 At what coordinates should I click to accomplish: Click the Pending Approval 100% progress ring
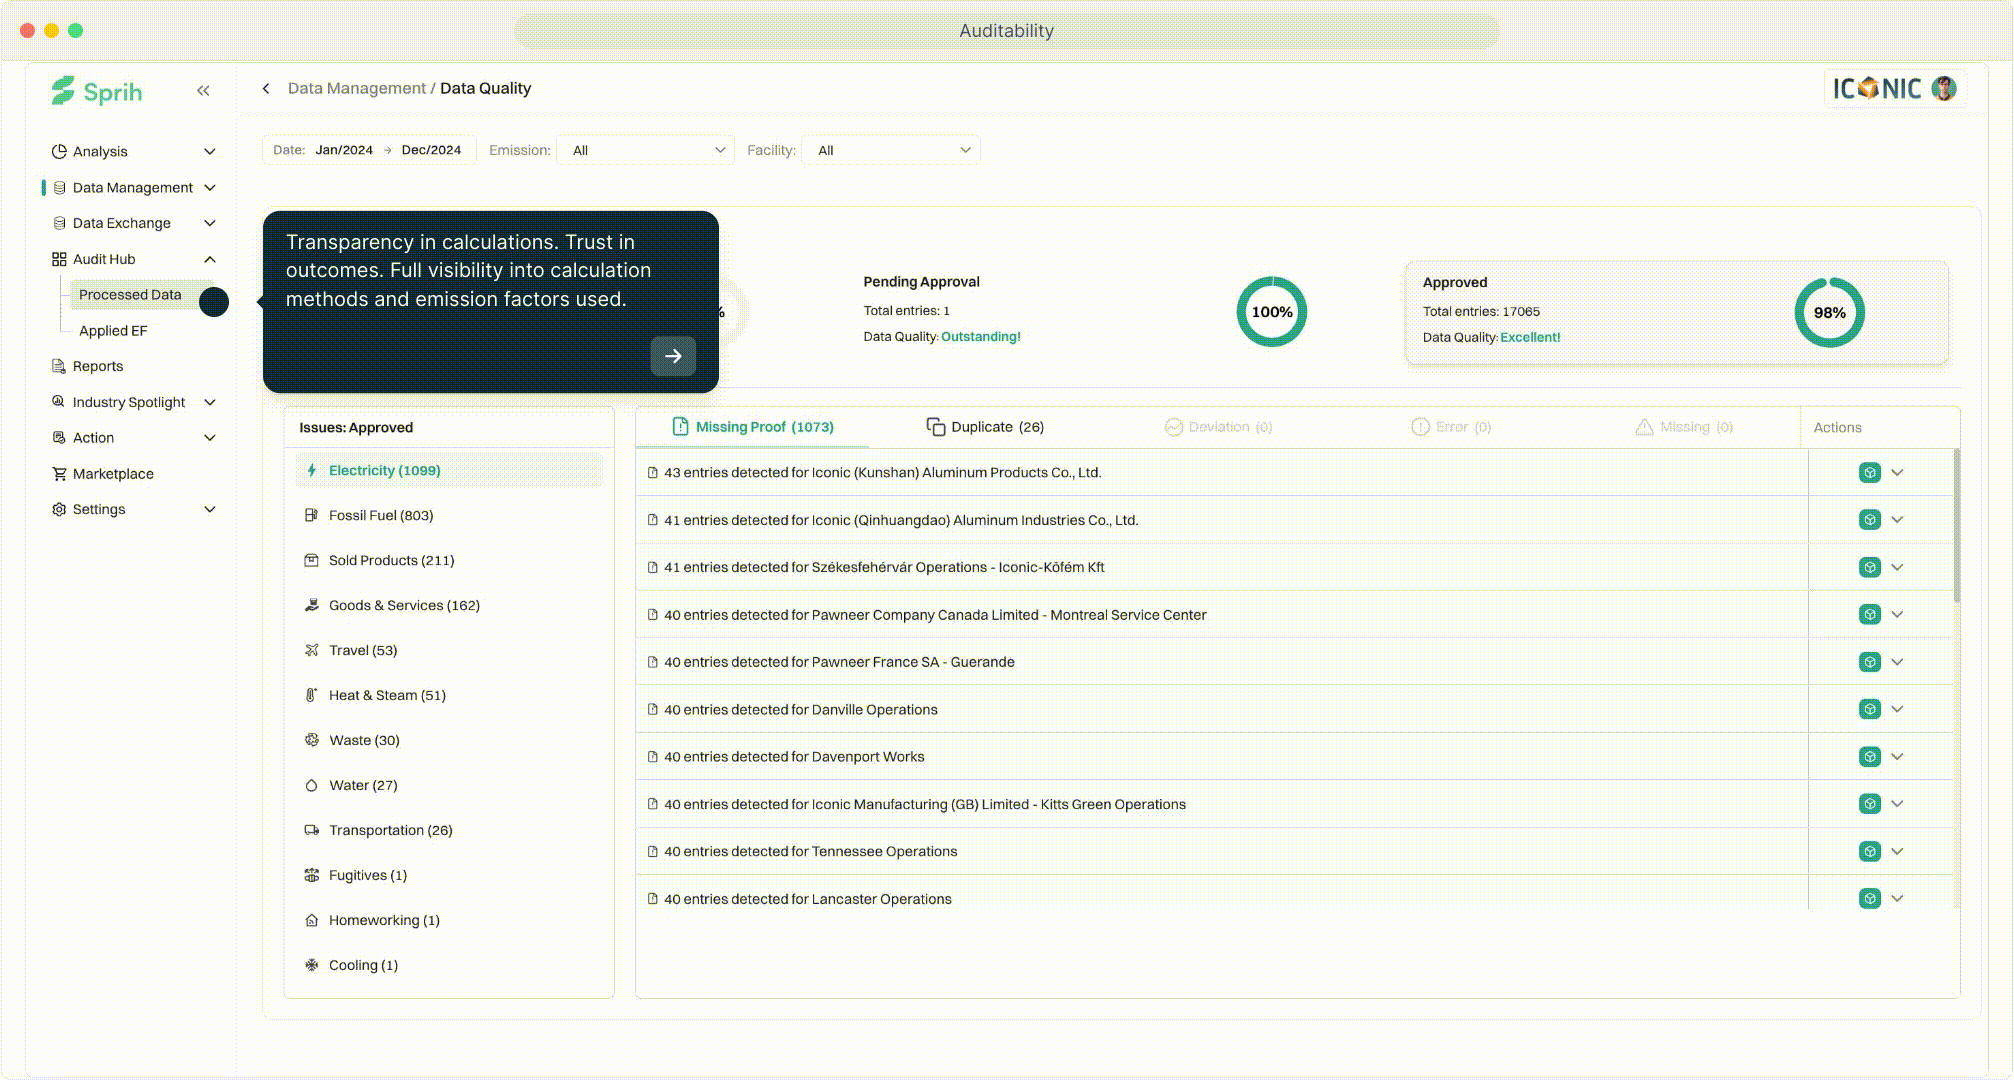tap(1271, 312)
